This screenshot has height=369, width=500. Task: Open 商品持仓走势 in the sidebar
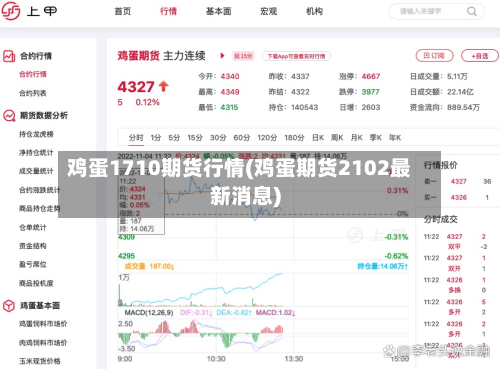click(x=39, y=209)
